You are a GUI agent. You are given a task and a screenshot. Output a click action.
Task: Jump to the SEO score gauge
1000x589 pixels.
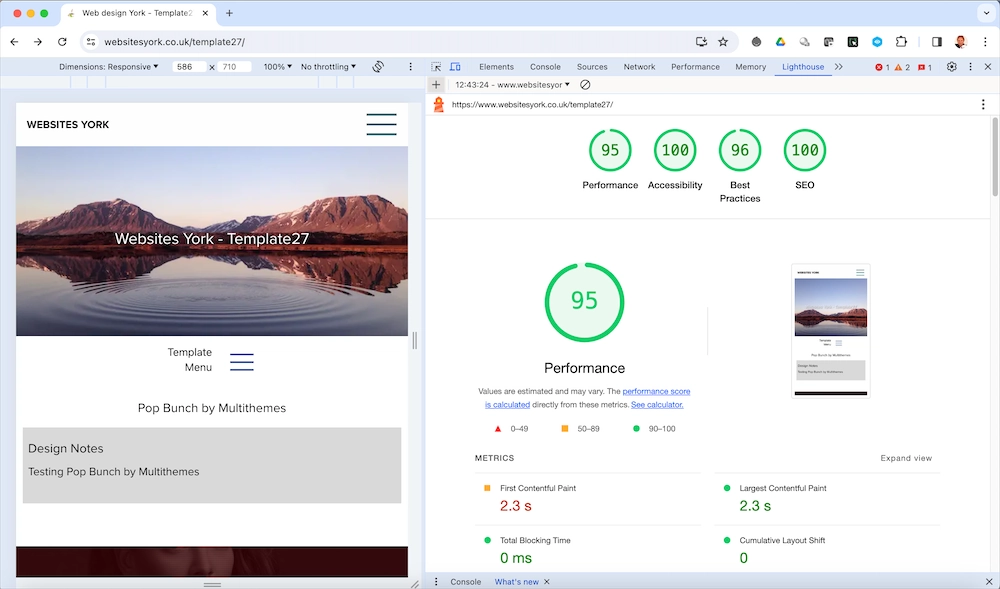tap(805, 150)
